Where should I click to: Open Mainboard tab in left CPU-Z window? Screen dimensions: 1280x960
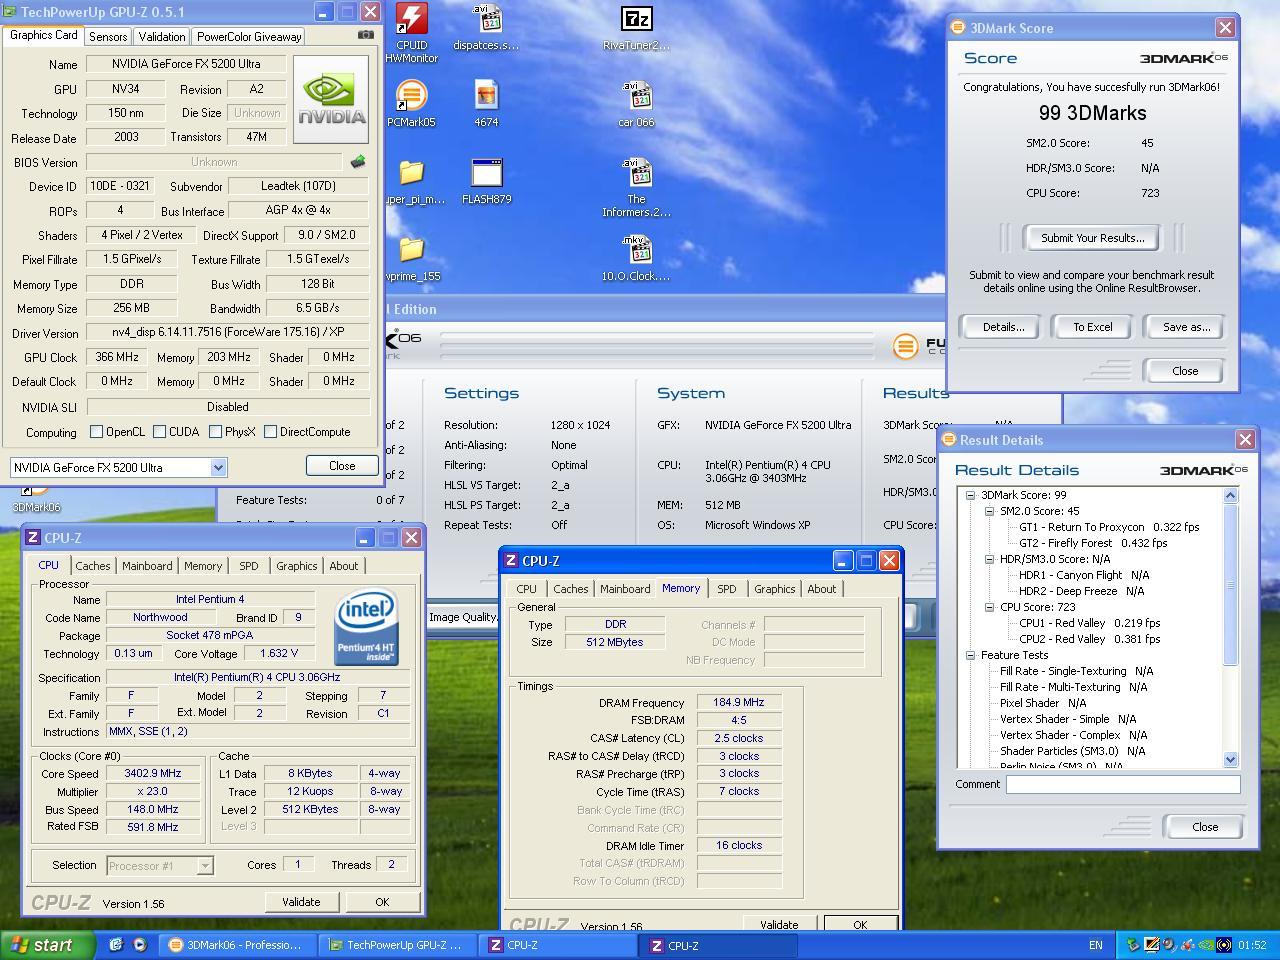pos(147,566)
